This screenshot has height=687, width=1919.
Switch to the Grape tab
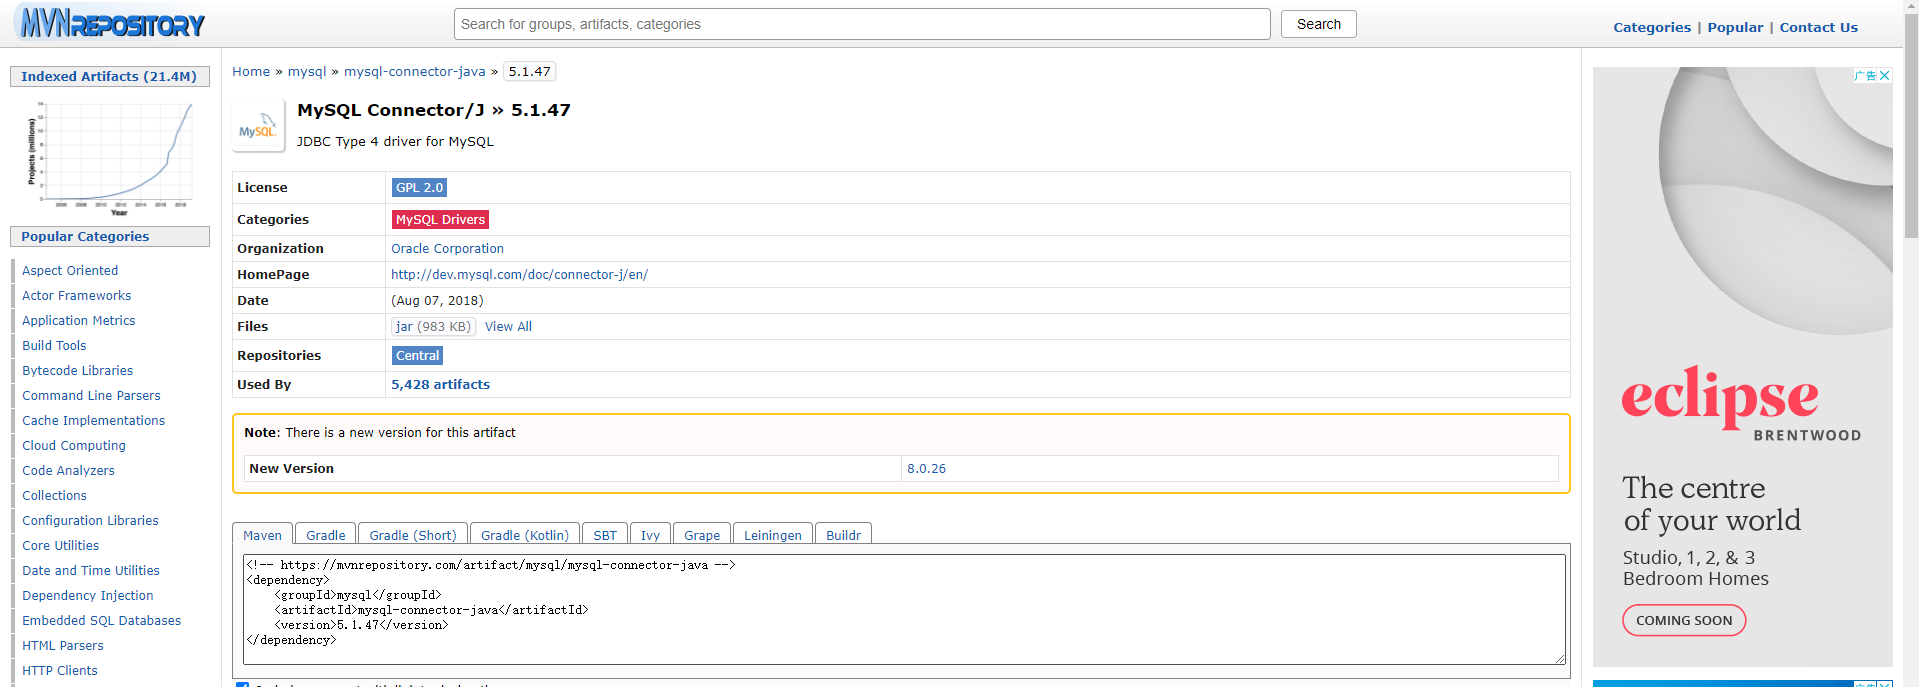point(702,535)
